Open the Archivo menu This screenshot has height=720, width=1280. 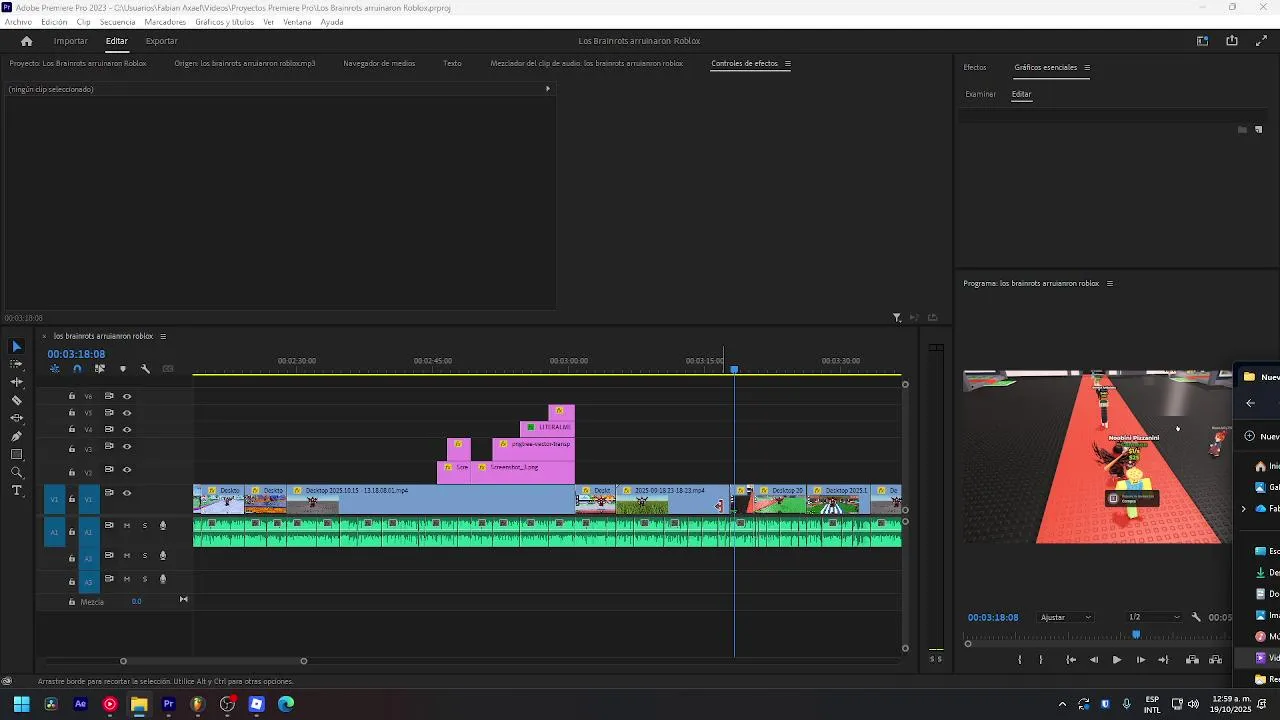(x=18, y=22)
